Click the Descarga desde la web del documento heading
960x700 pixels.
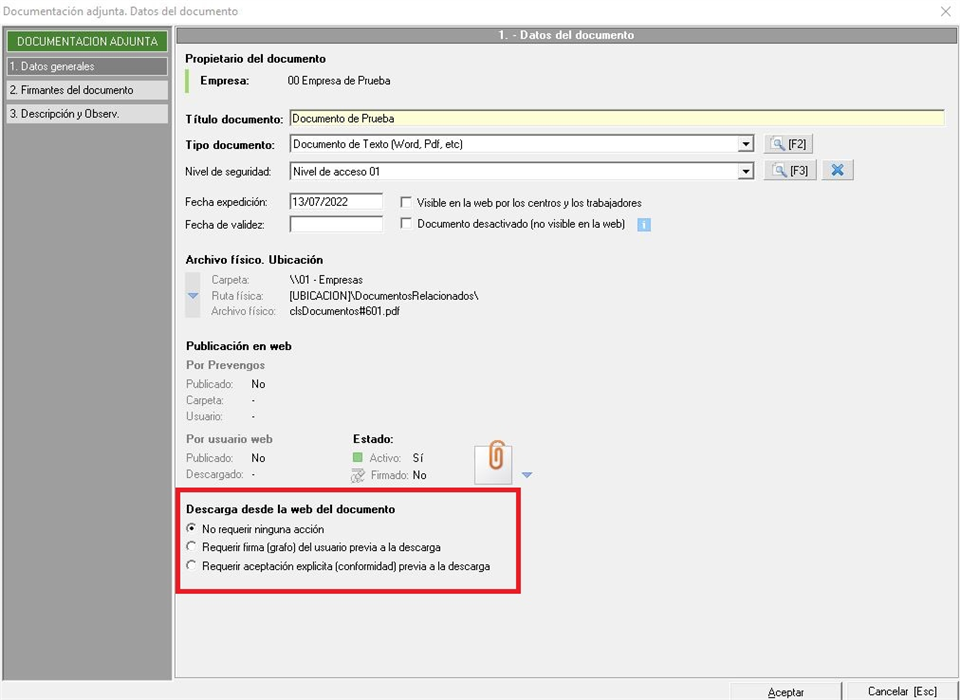point(290,509)
